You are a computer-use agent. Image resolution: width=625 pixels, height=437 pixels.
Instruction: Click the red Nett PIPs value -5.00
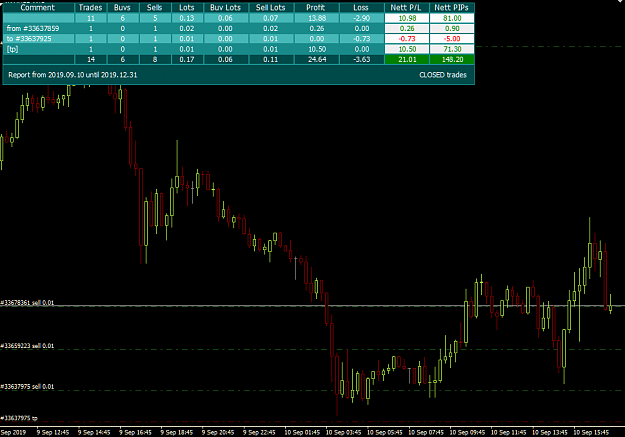tap(452, 39)
